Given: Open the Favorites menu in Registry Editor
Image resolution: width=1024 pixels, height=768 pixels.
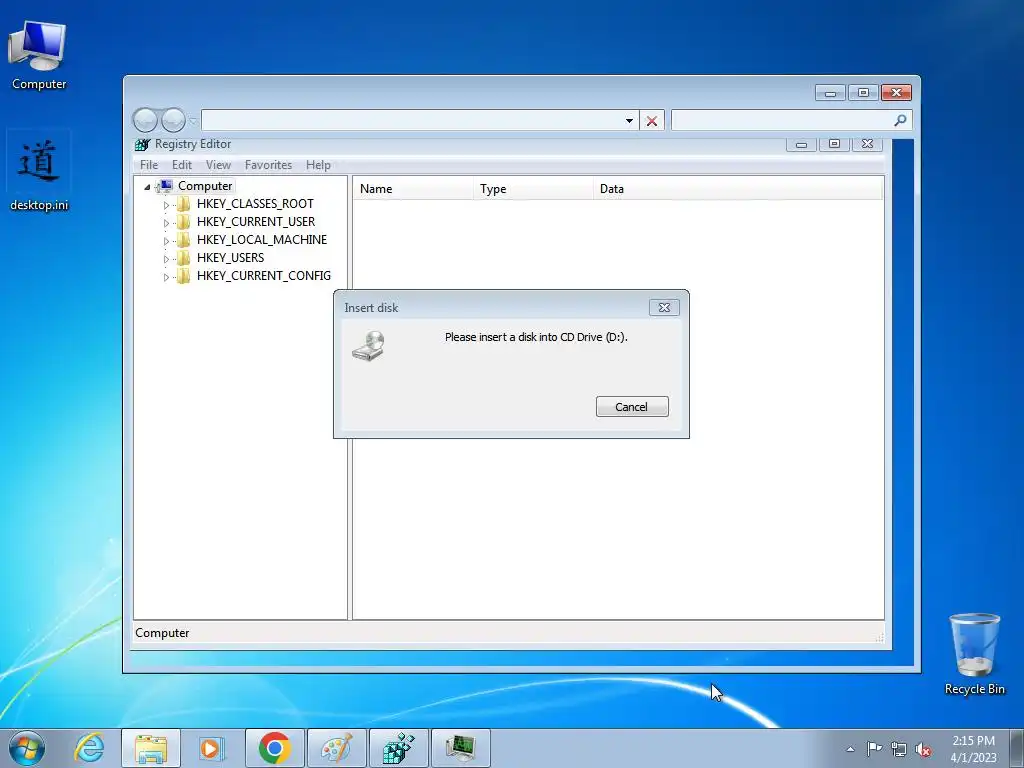Looking at the screenshot, I should (268, 165).
